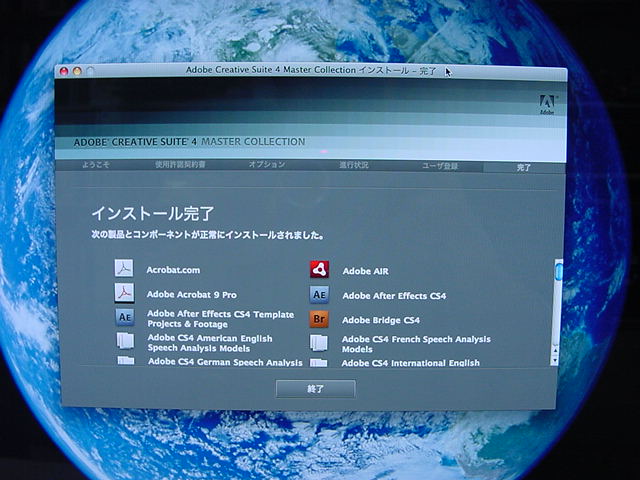Click Adobe CS4 French Speech Analysis Models text
640x480 pixels.
pos(416,344)
